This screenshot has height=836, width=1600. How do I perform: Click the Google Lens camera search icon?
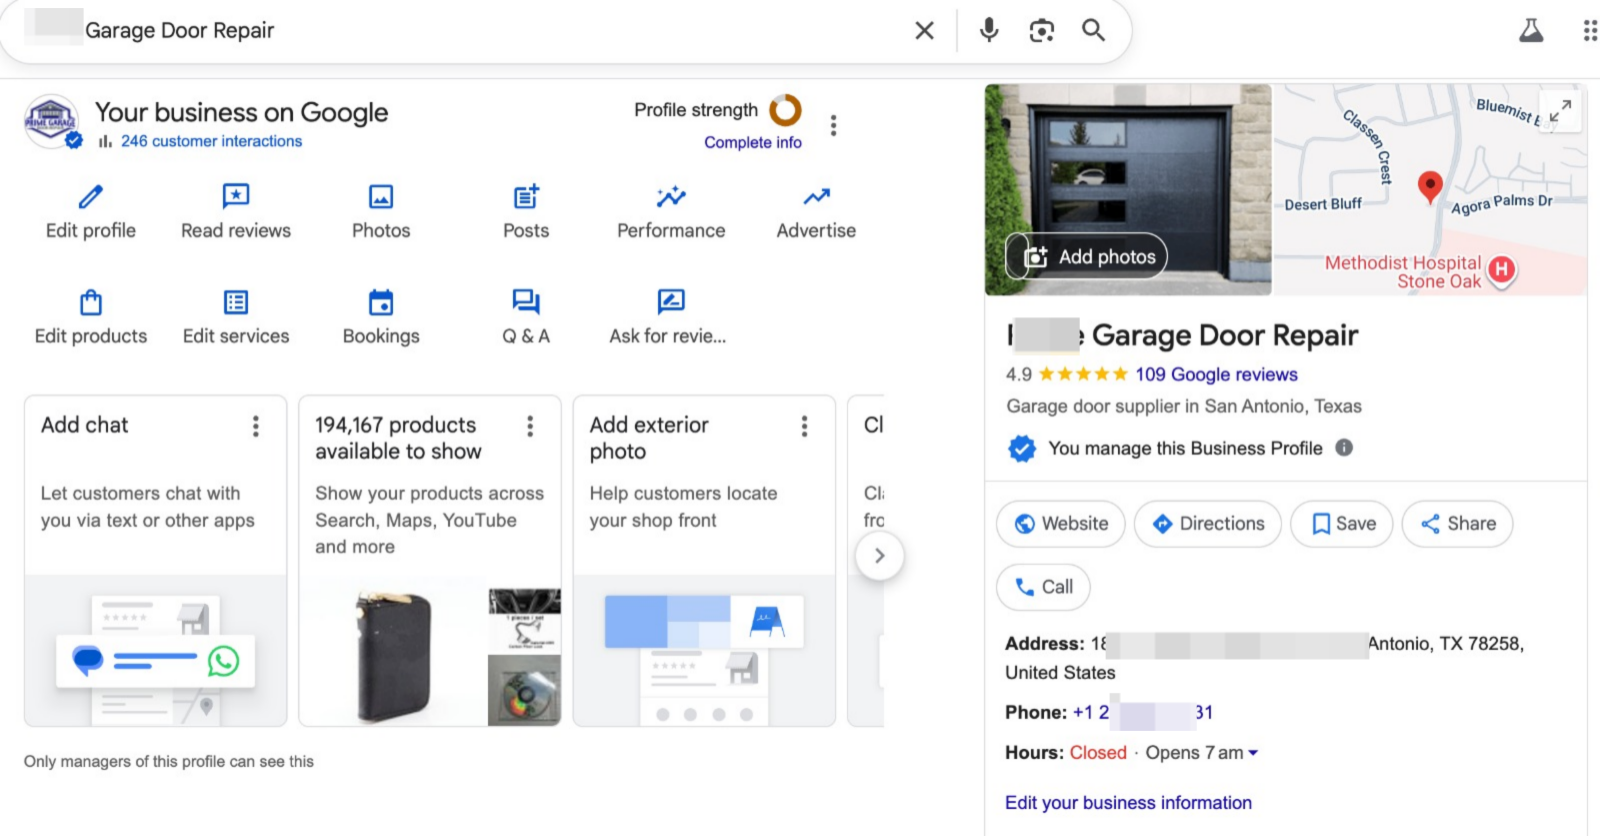(x=1041, y=30)
